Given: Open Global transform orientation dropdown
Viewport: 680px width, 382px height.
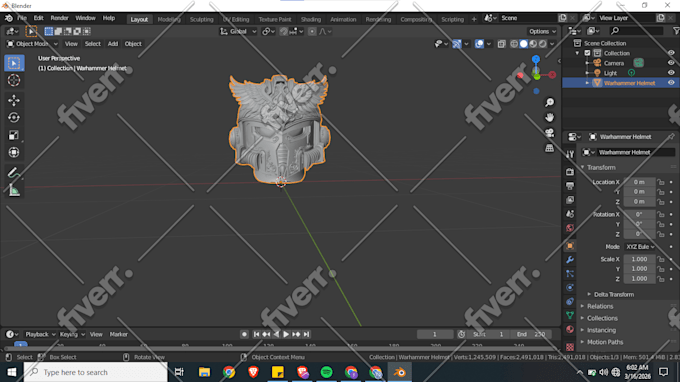Looking at the screenshot, I should tap(238, 31).
